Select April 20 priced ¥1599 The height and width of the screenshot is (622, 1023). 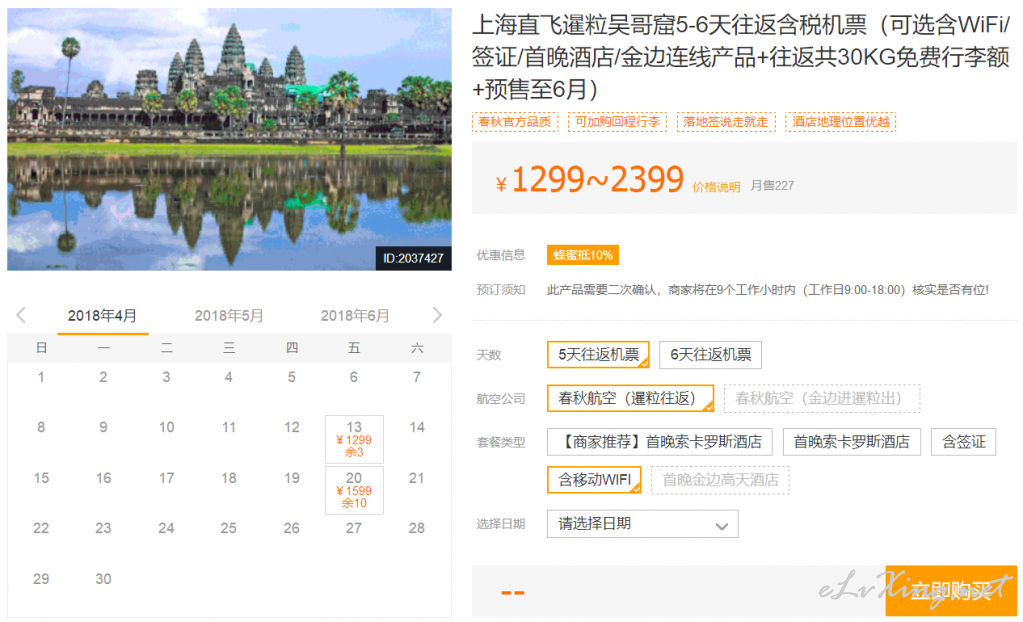click(x=354, y=490)
